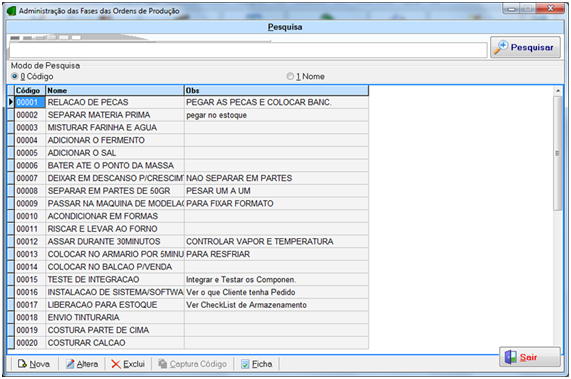Screen dimensions: 571x379
Task: Click Obs cell Integrar e Testar os Componen.
Action: 276,280
